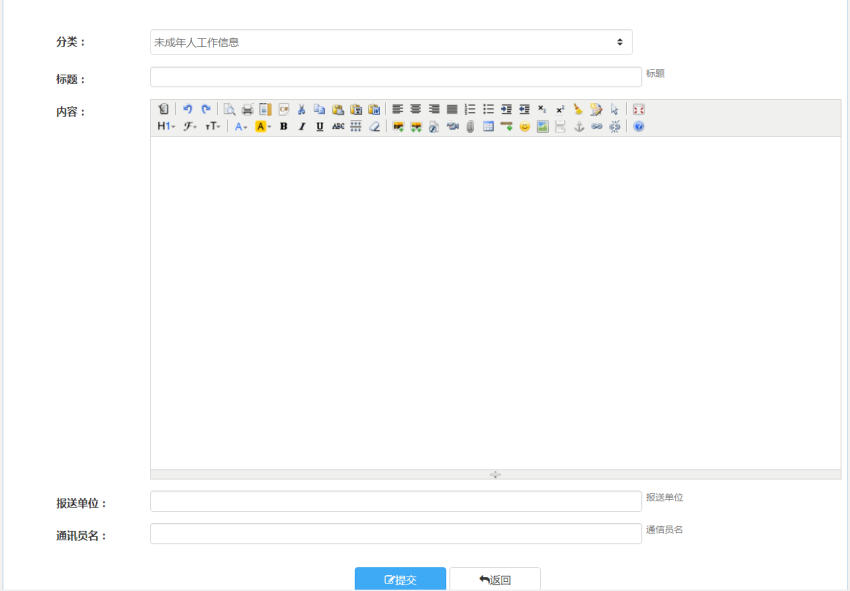Paste as plain text
This screenshot has width=850, height=591.
click(356, 109)
